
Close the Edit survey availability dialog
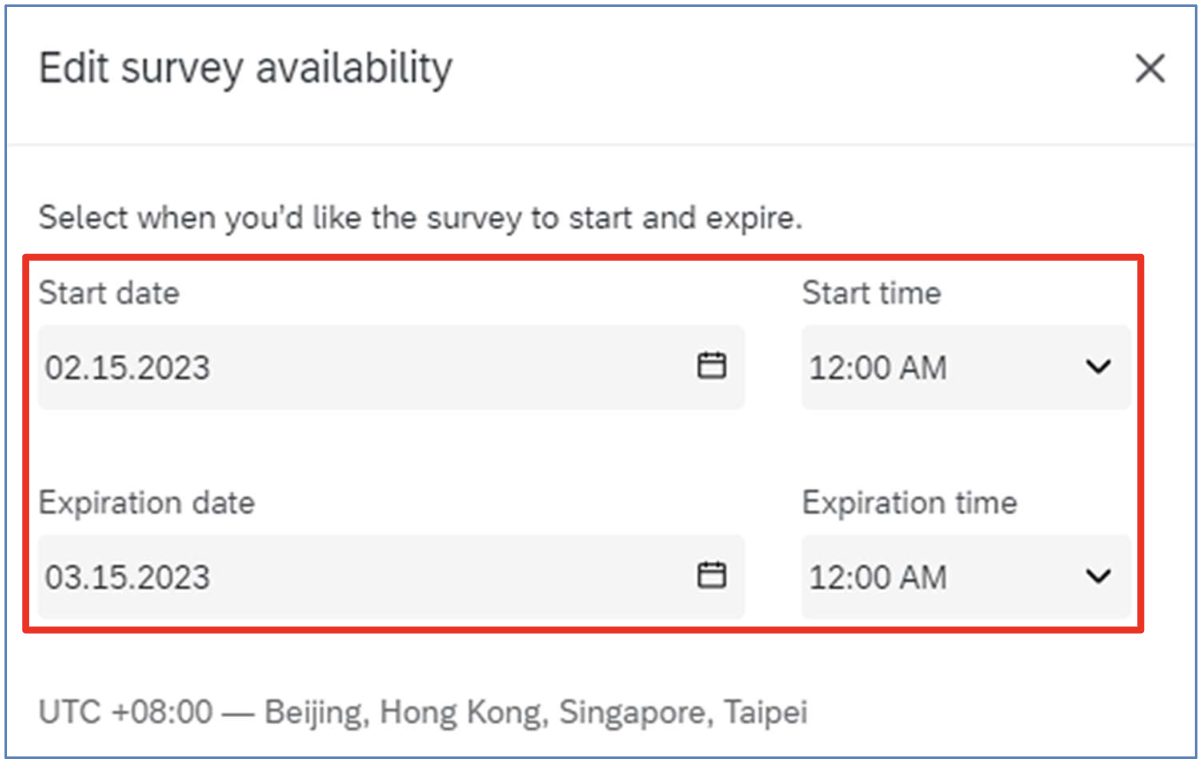(x=1150, y=69)
